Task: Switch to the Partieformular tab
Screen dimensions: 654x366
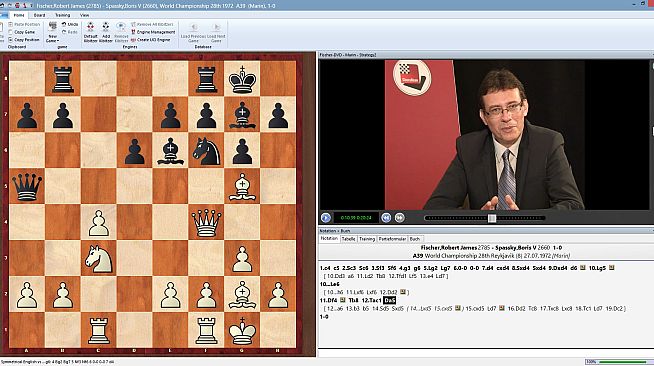Action: [x=392, y=239]
